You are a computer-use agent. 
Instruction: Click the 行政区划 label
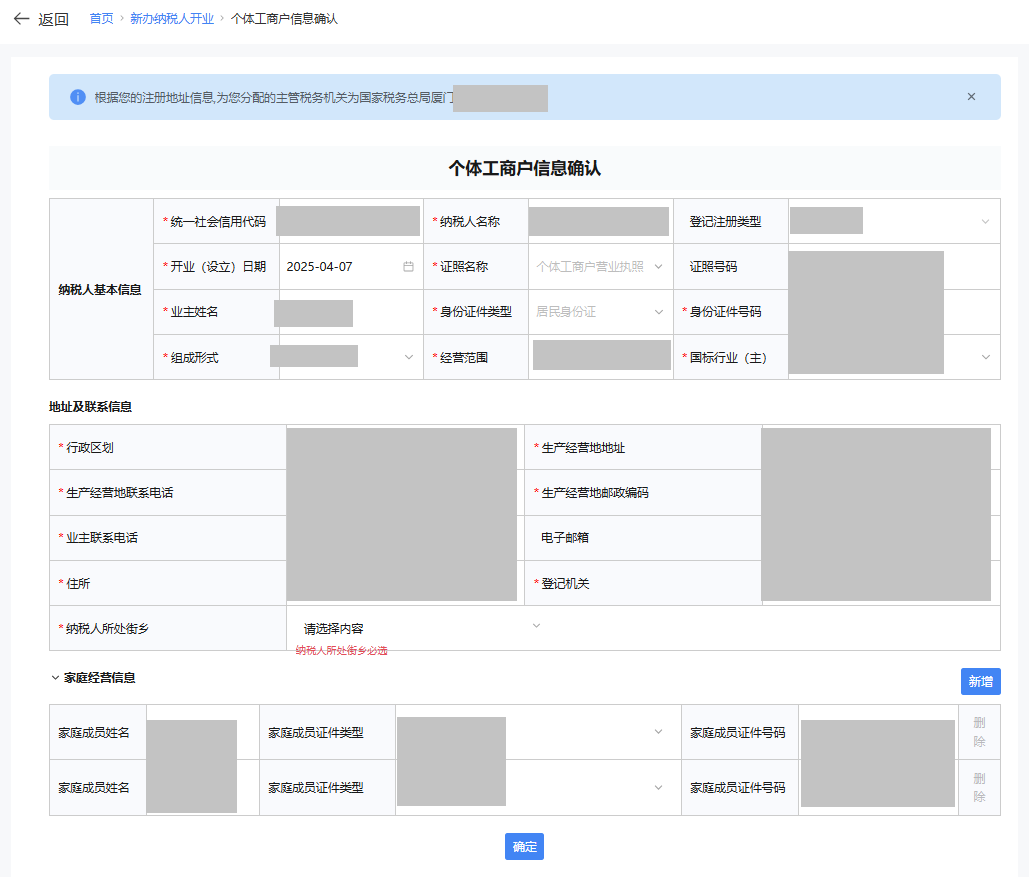click(90, 447)
